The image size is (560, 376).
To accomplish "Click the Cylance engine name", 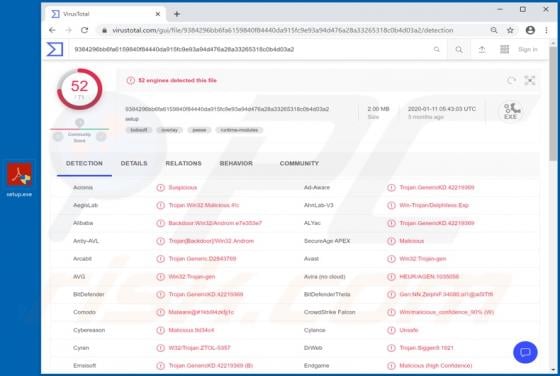I will 314,330.
